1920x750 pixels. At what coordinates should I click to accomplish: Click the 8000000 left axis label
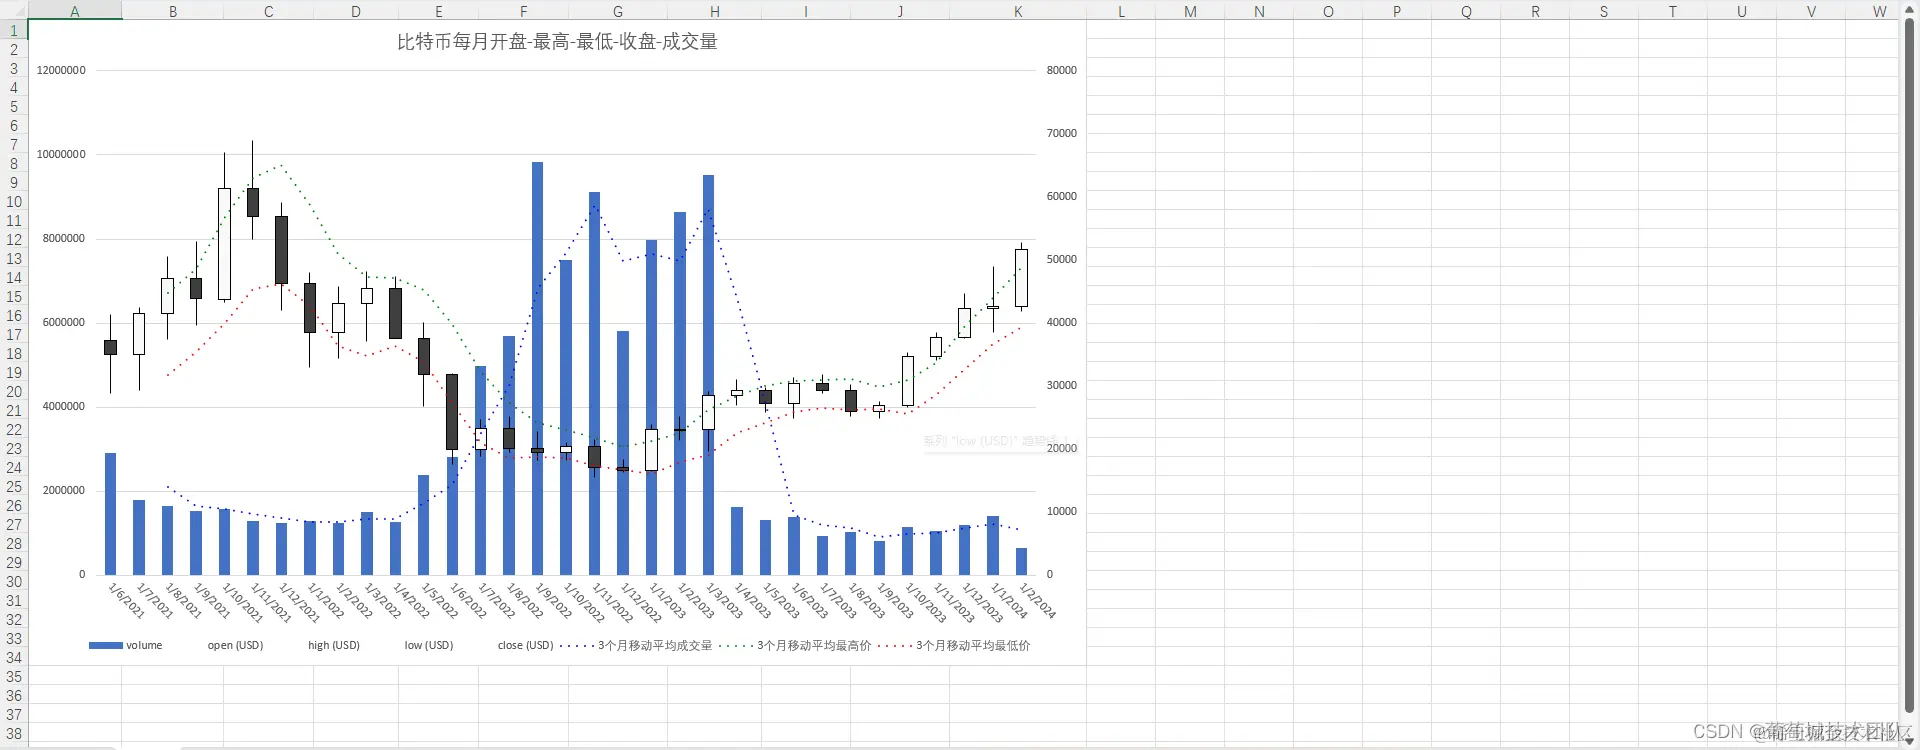(63, 238)
